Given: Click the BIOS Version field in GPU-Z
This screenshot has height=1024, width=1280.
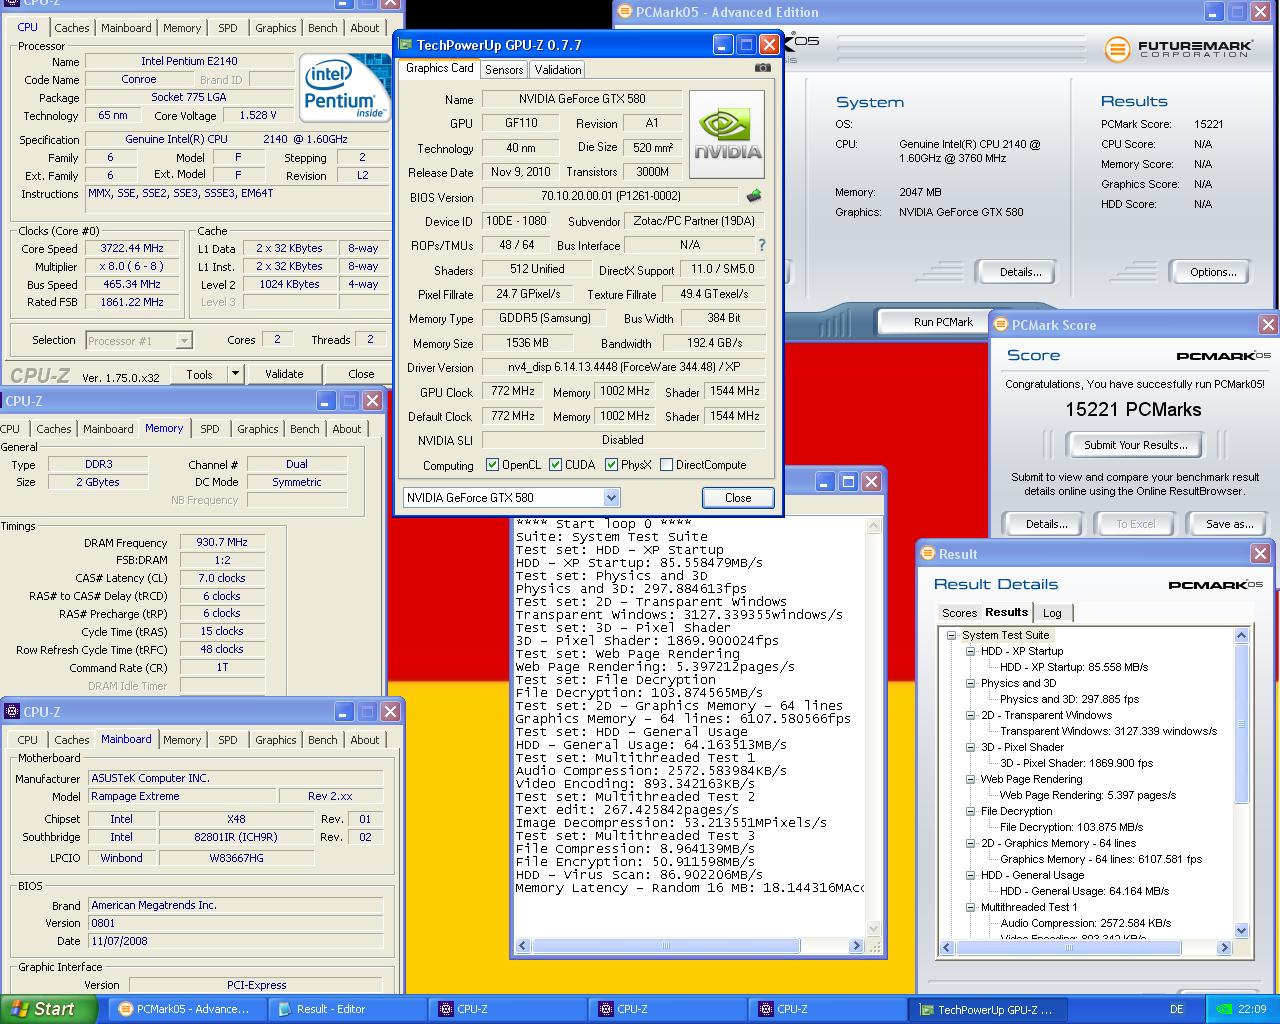Looking at the screenshot, I should (x=611, y=197).
